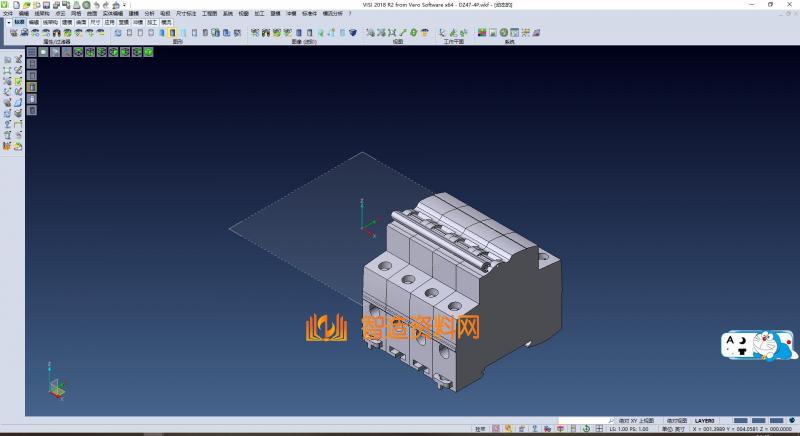800x436 pixels.
Task: Open the 分析 (Analysis) menu
Action: 149,14
